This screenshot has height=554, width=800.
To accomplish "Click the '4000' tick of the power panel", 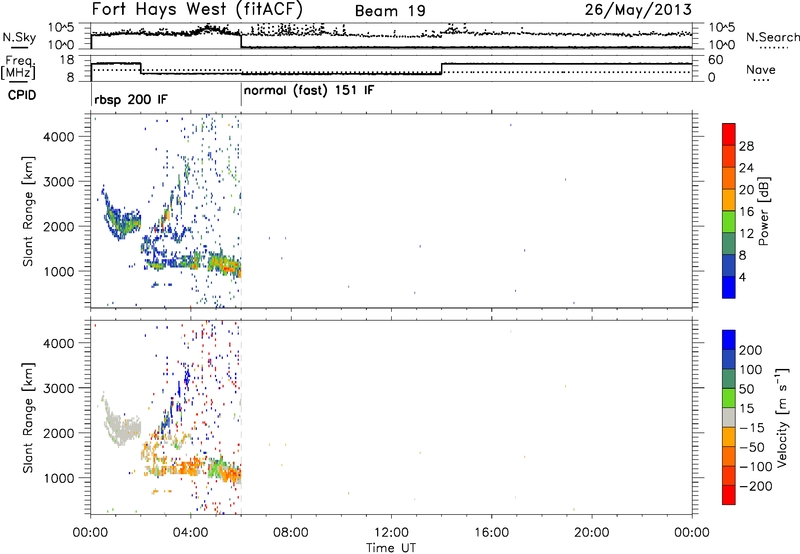I will (59, 137).
